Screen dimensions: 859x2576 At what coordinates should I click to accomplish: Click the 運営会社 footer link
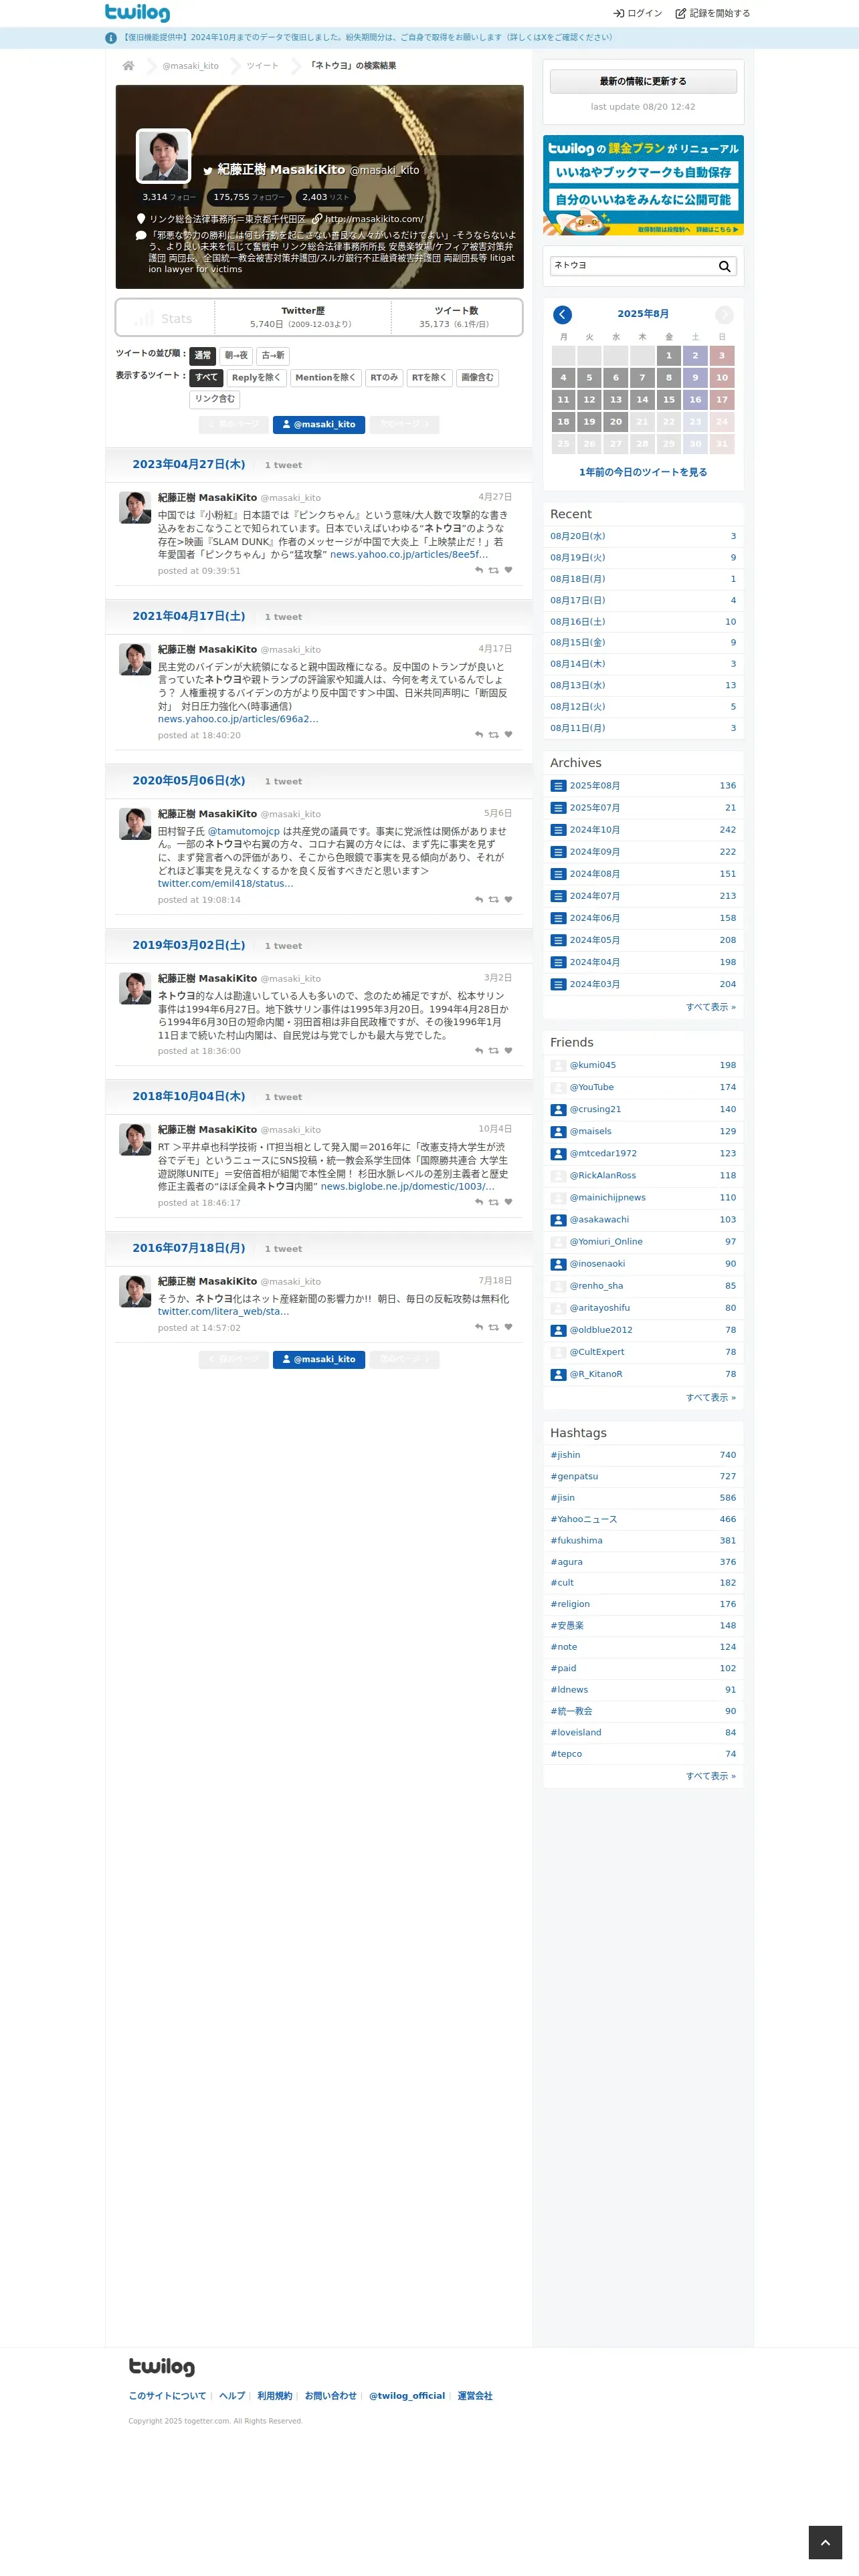pos(475,2396)
